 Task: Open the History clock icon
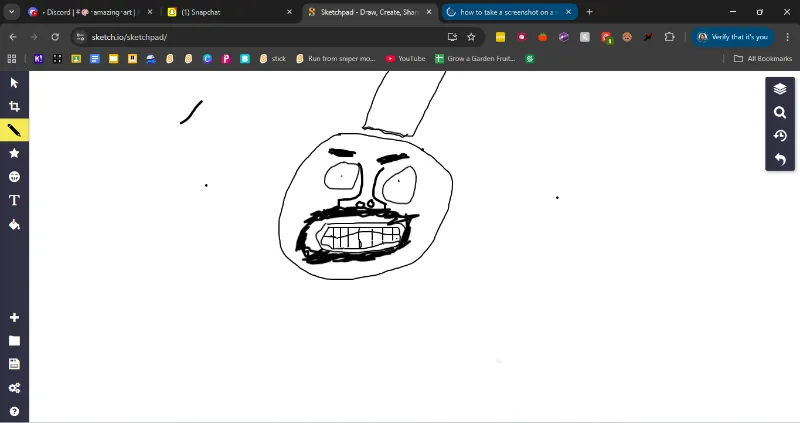[780, 136]
